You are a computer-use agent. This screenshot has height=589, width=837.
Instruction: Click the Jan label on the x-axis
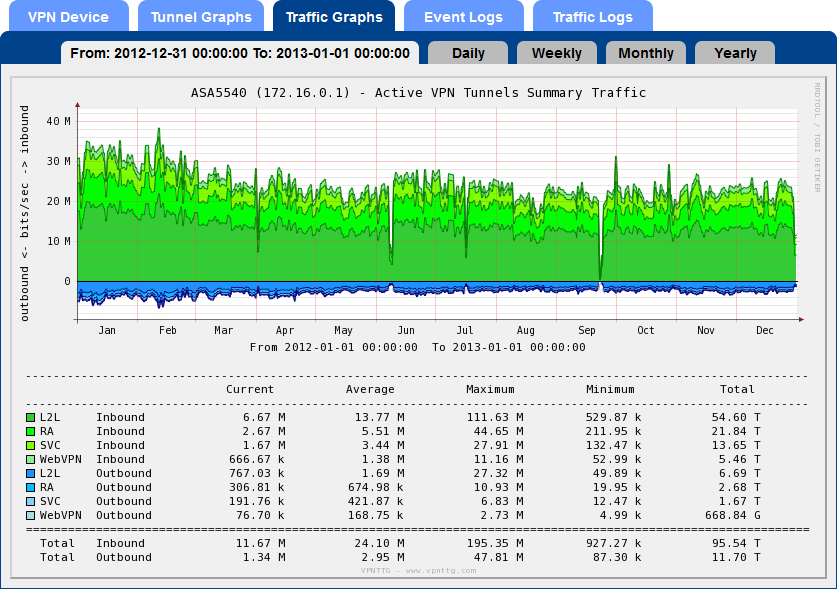pyautogui.click(x=107, y=330)
